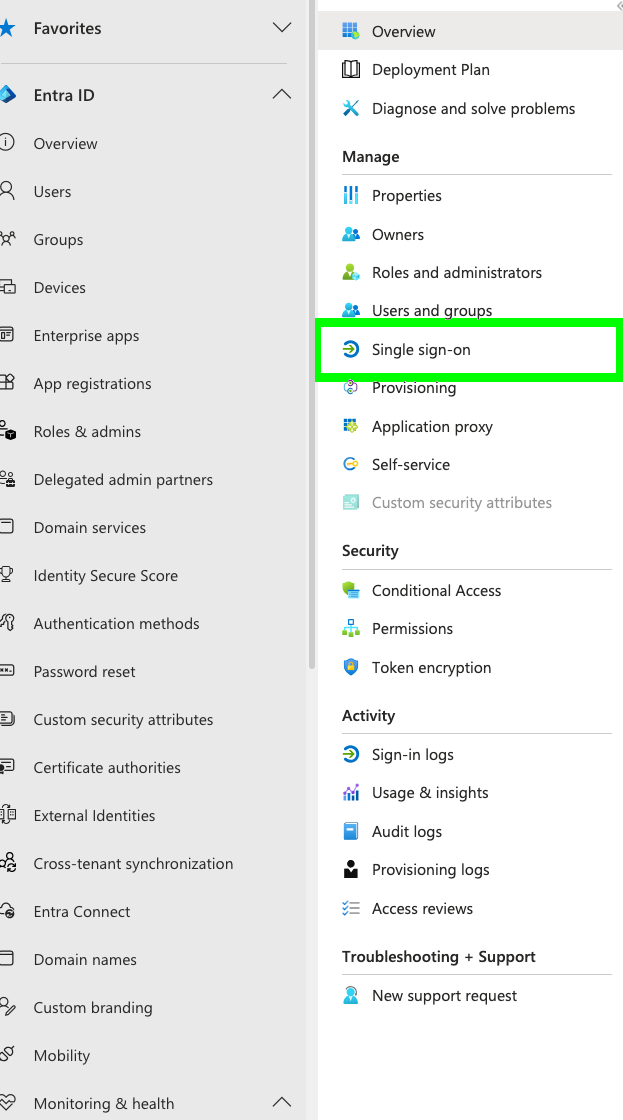Open Certificate authorities
The width and height of the screenshot is (623, 1120).
coord(107,767)
